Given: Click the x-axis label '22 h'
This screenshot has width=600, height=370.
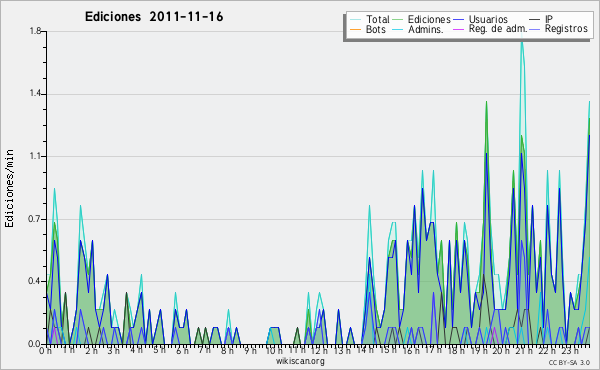Looking at the screenshot, I should pyautogui.click(x=546, y=351).
